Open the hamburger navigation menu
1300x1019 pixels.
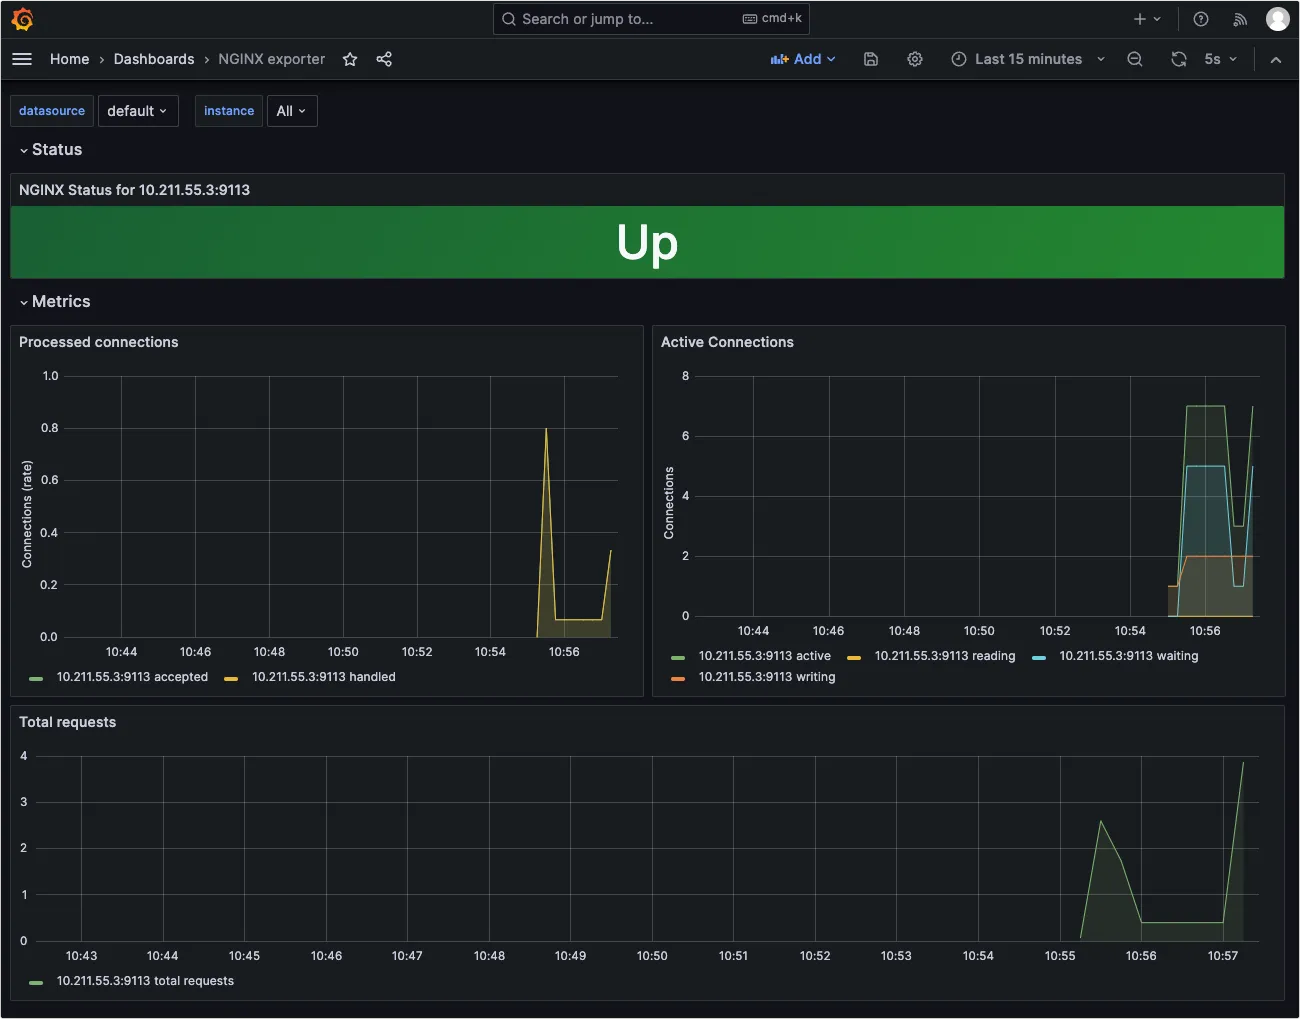(22, 59)
